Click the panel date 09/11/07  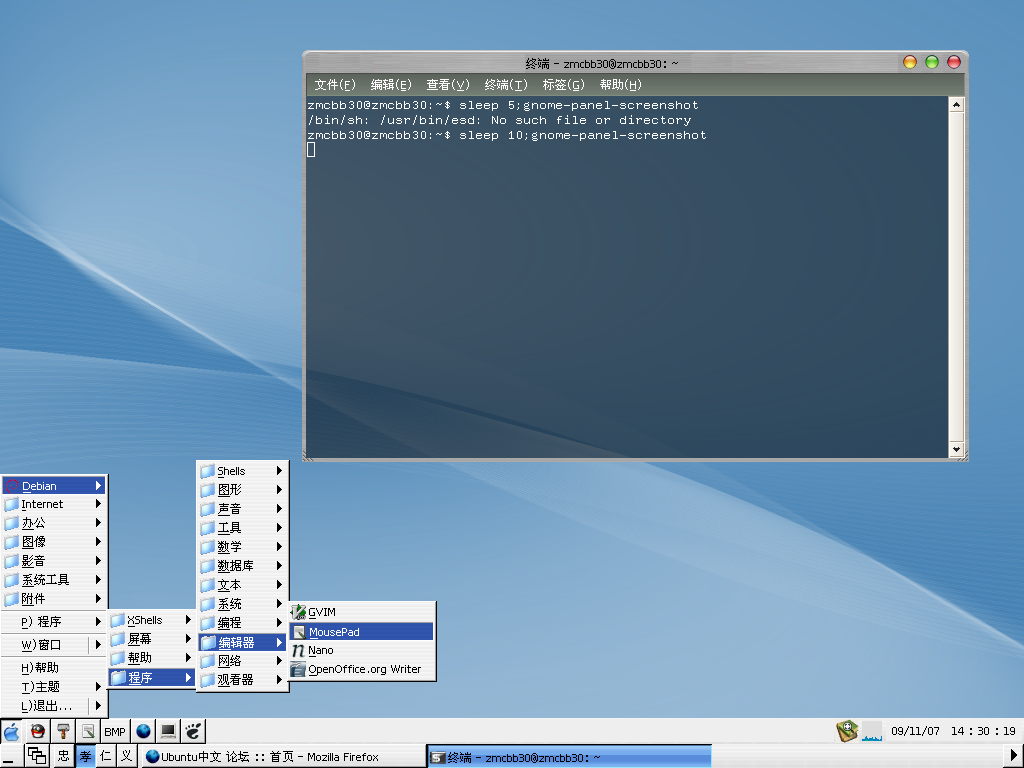pos(915,731)
